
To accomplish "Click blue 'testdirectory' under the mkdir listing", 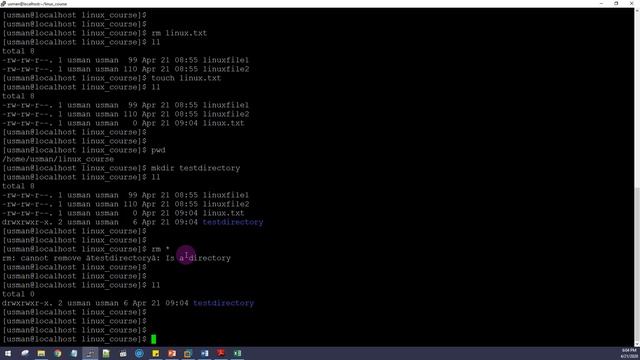I will (233, 222).
